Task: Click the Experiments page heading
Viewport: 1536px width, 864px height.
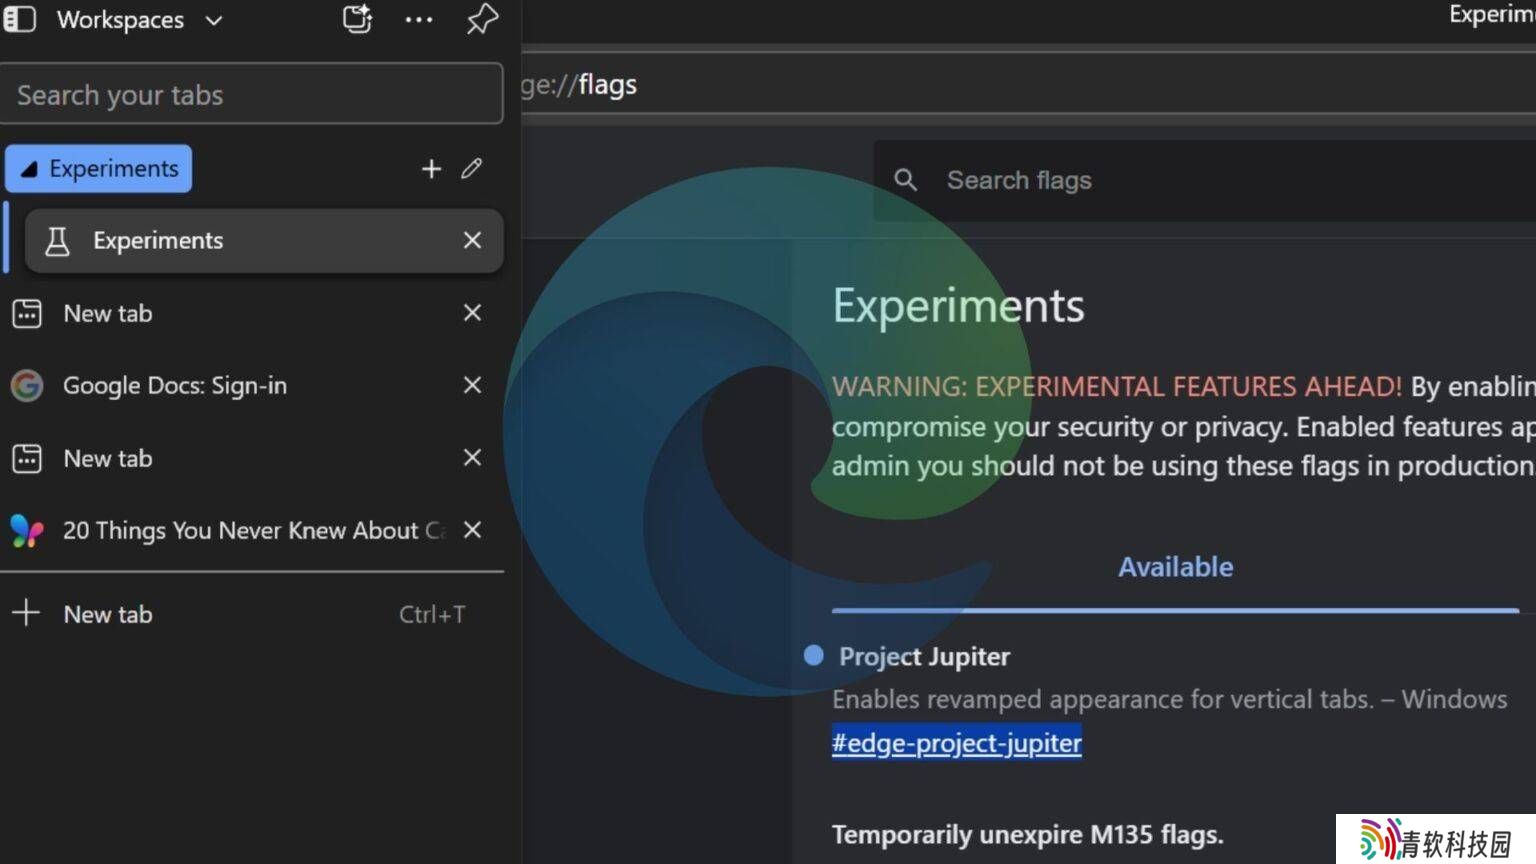Action: click(x=958, y=305)
